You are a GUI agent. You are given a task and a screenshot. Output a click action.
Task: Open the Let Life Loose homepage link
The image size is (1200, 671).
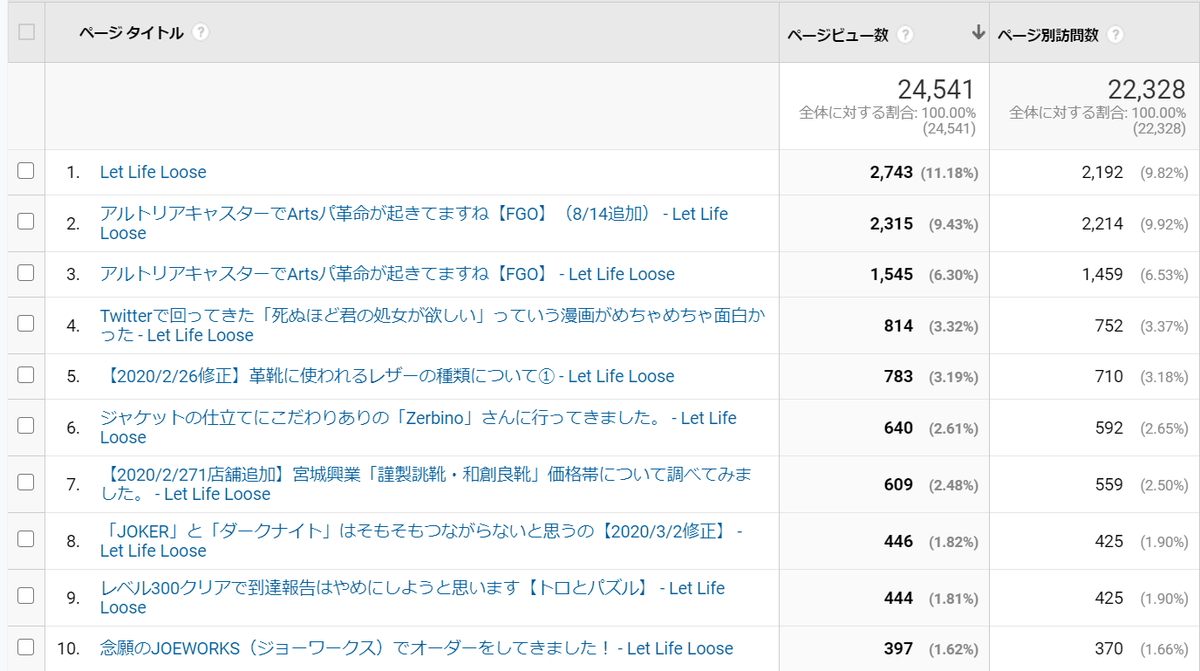(x=152, y=172)
